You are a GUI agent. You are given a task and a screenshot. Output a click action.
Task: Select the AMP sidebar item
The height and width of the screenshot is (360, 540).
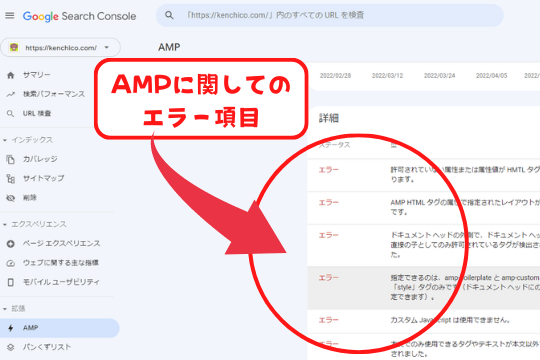coord(60,328)
